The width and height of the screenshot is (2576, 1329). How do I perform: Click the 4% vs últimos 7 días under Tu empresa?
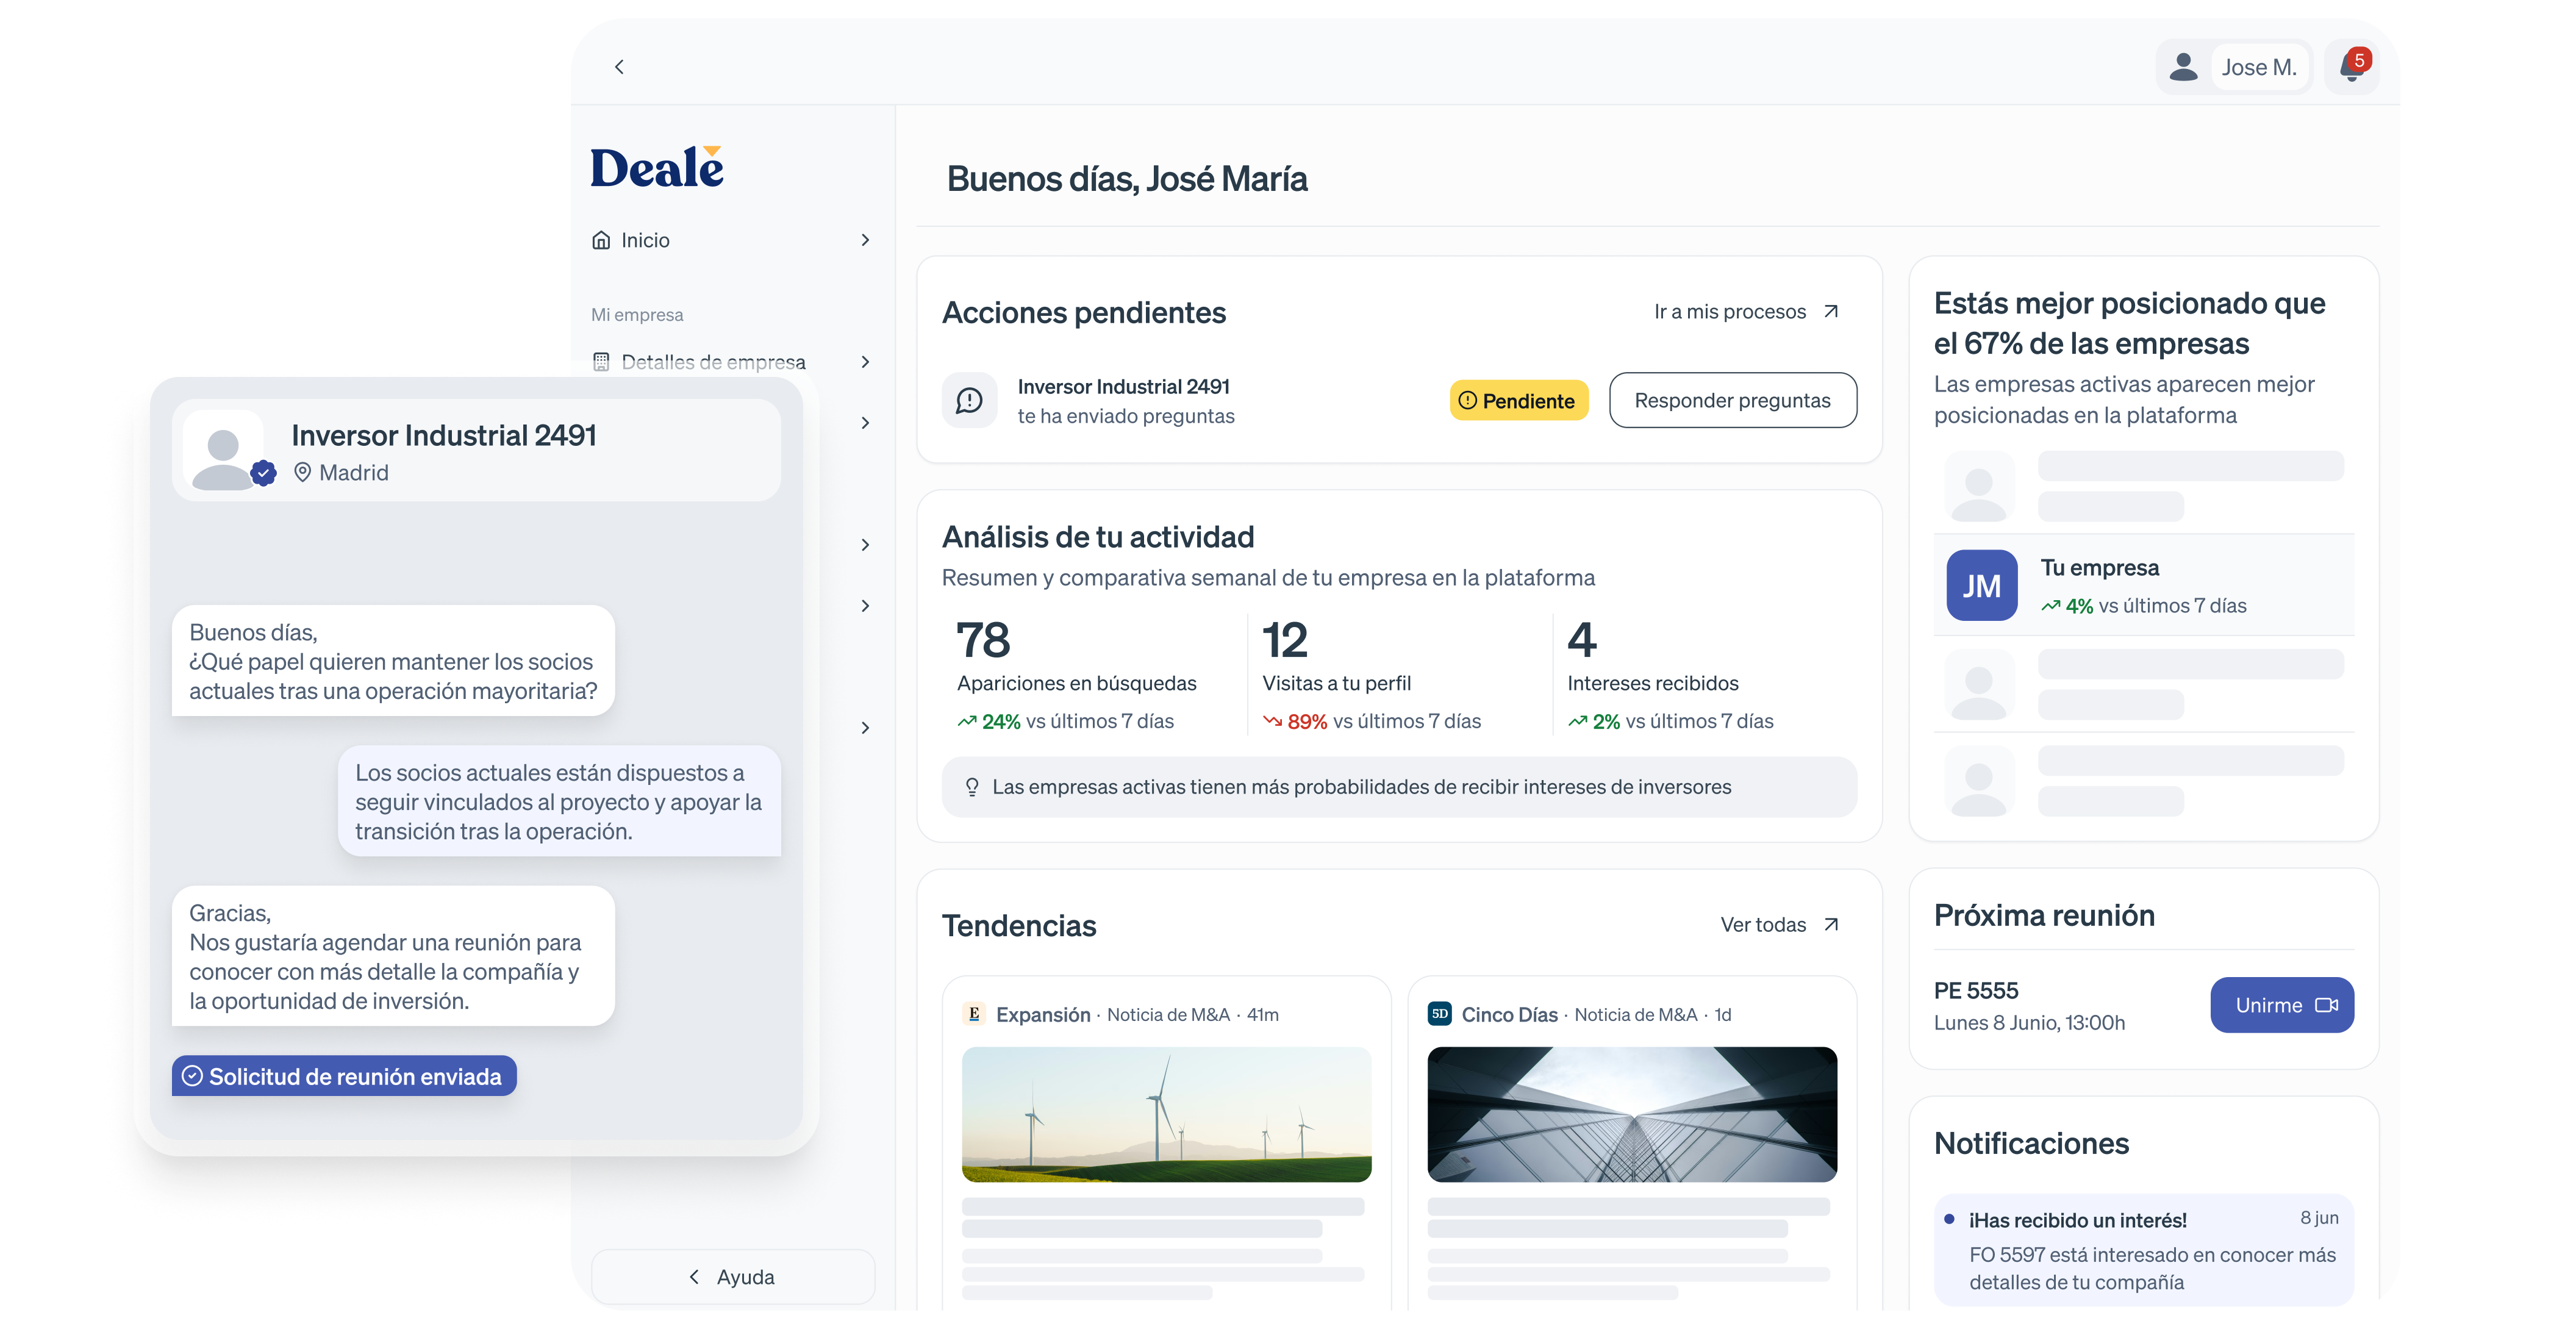2143,607
